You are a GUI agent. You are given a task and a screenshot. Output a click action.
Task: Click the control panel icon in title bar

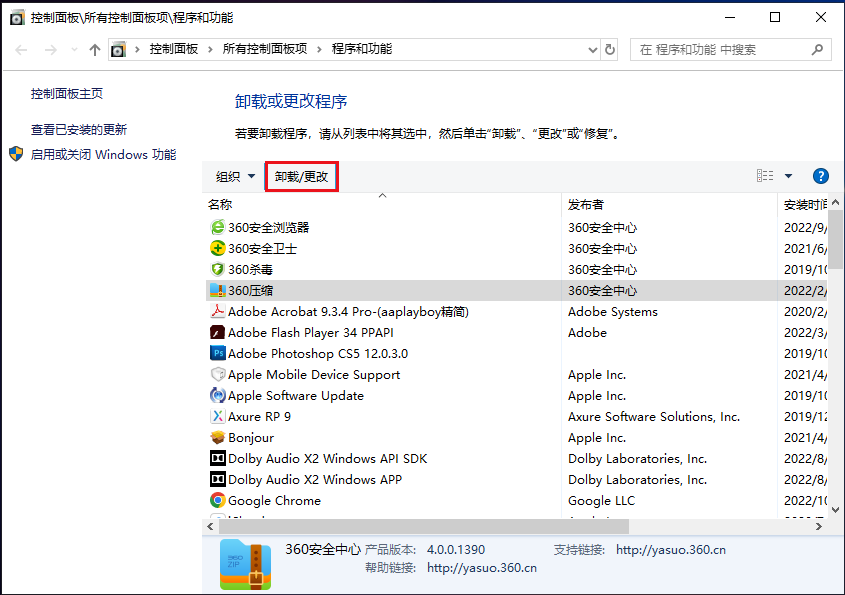point(17,18)
